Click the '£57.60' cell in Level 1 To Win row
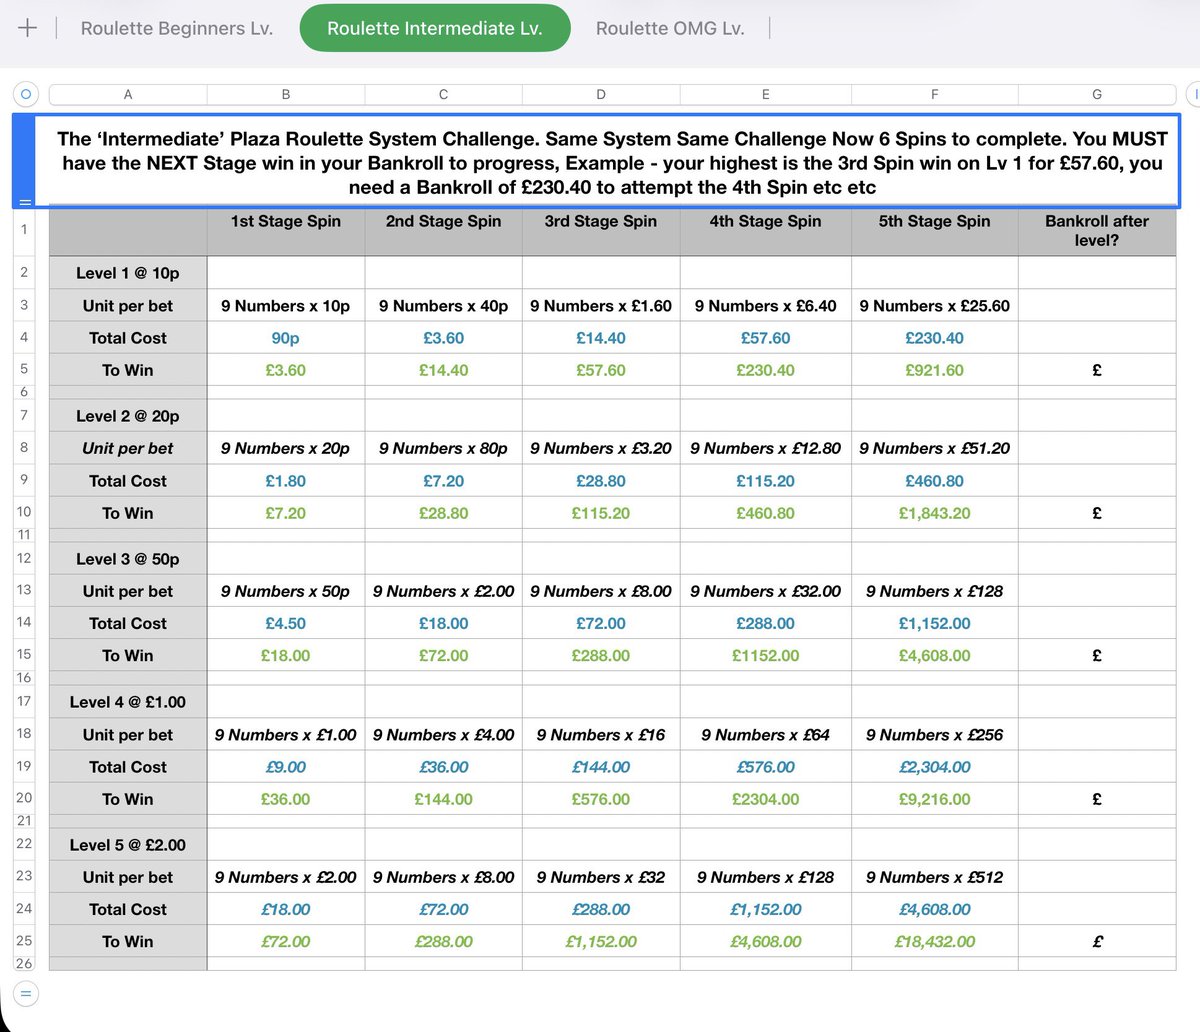 [x=601, y=370]
